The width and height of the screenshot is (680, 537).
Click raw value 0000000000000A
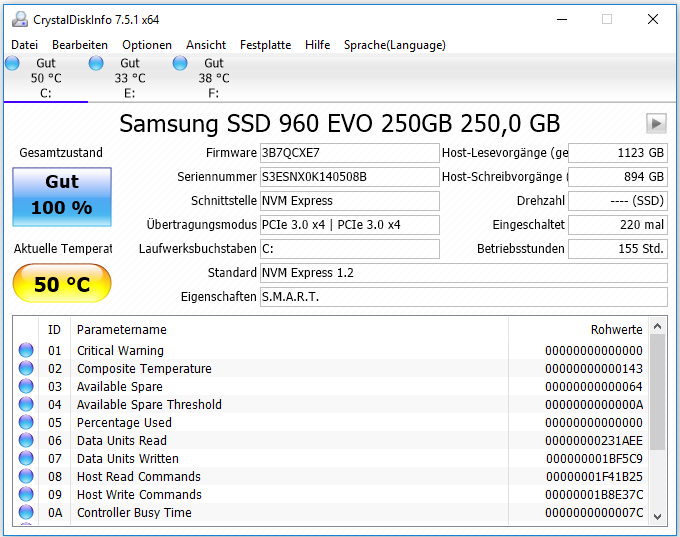click(594, 405)
